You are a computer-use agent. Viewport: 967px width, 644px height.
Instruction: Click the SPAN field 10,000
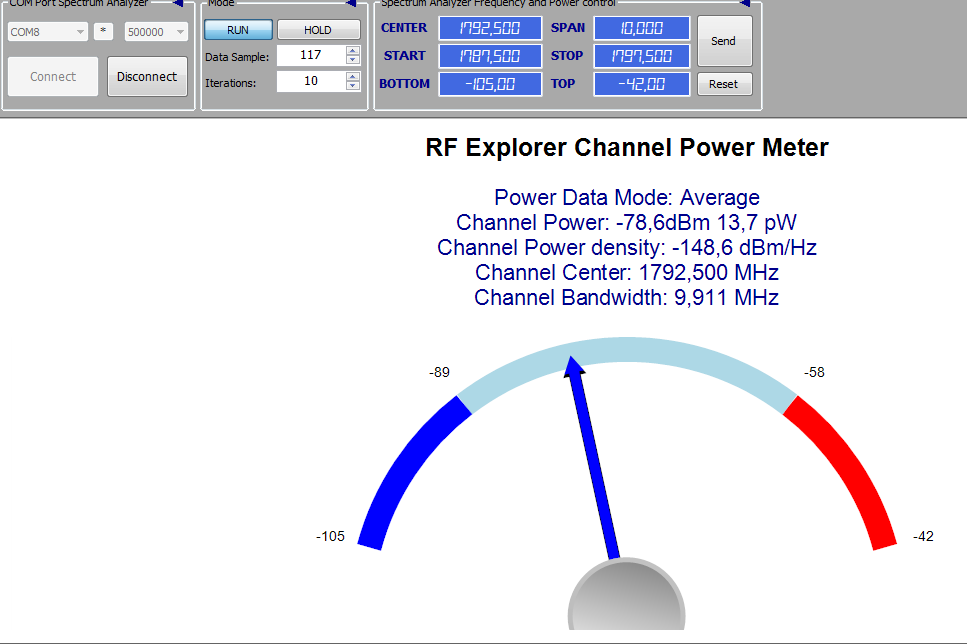click(641, 28)
